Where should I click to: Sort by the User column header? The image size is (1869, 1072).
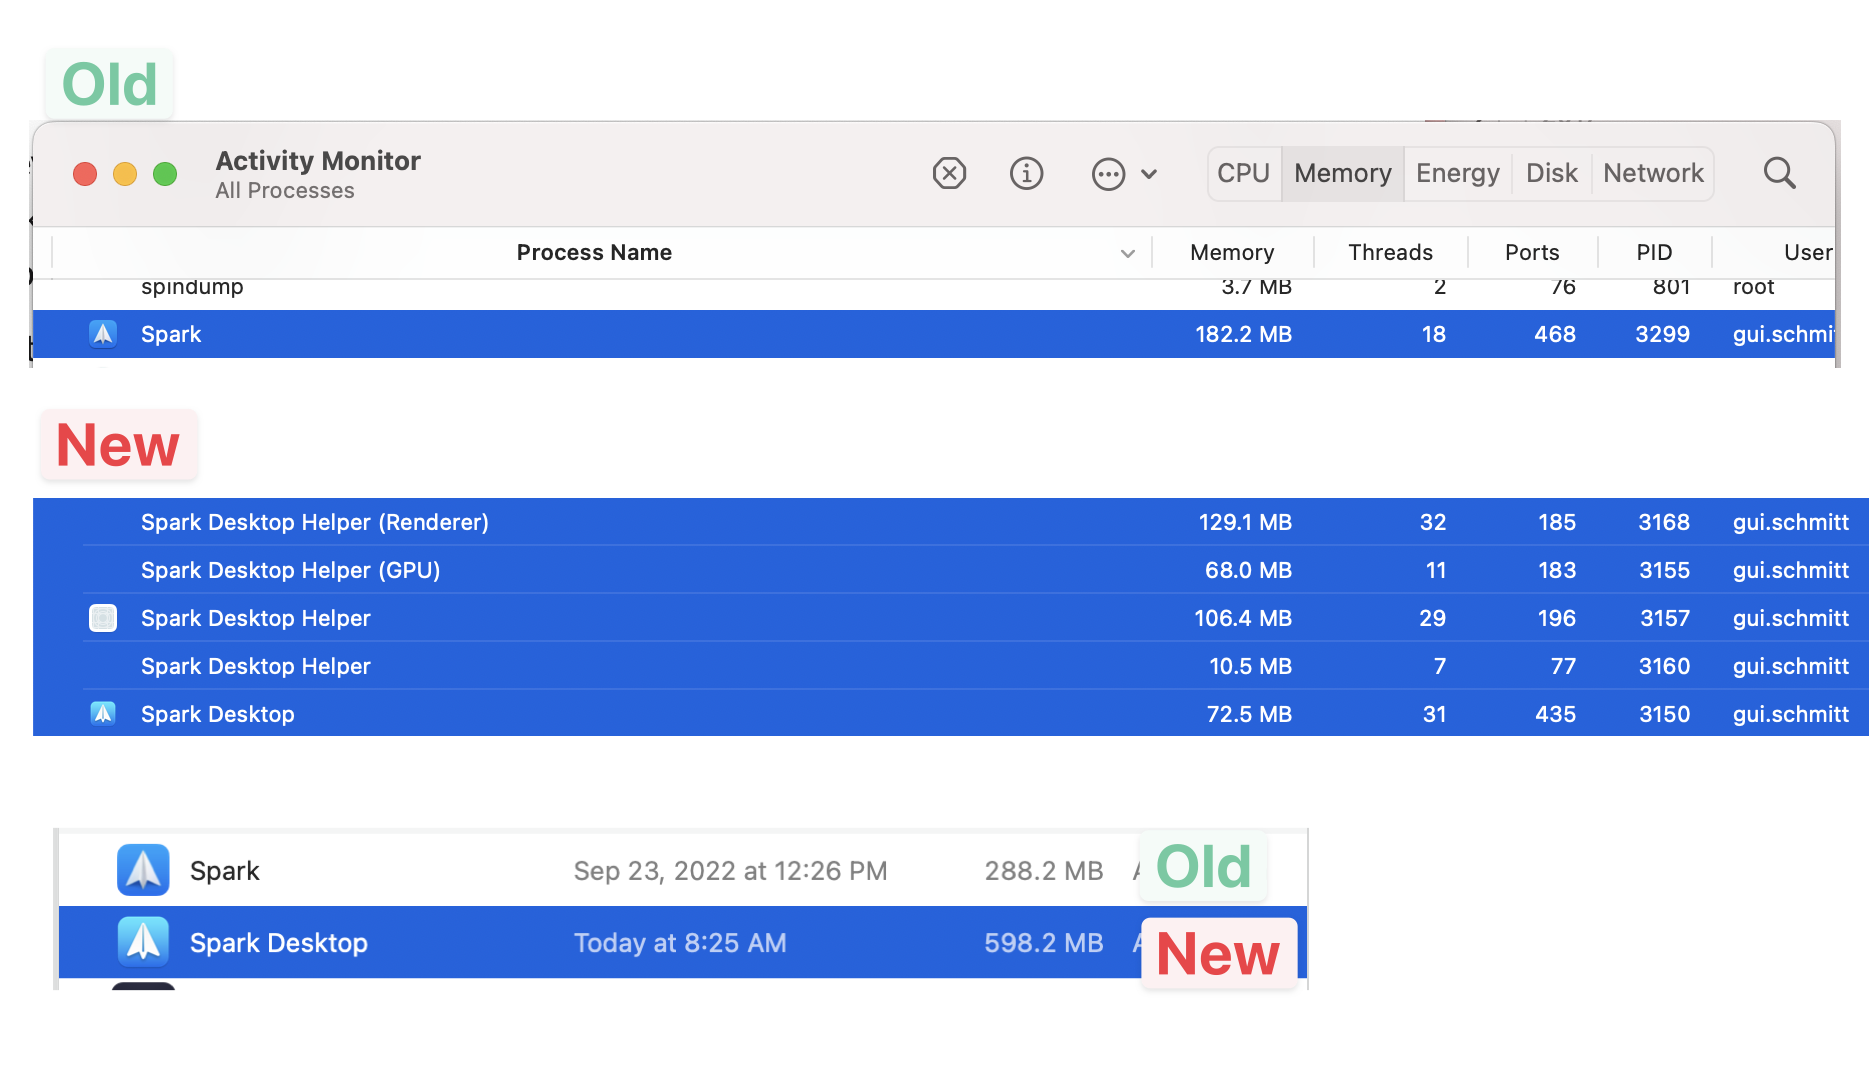tap(1807, 252)
